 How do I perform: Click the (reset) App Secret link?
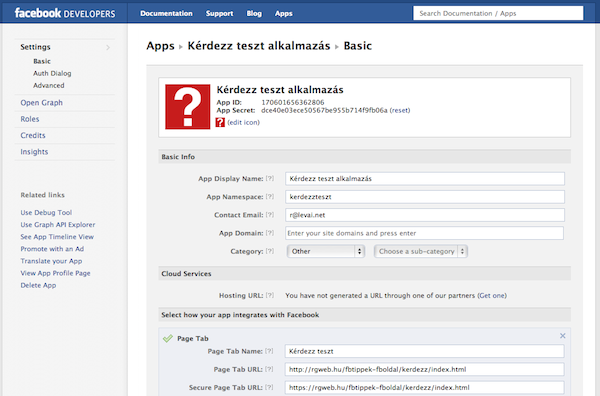point(400,110)
